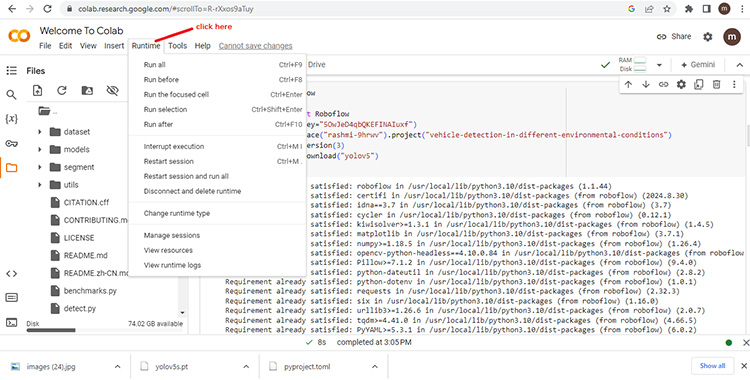750x380 pixels.
Task: Expand the models folder
Action: pos(40,149)
